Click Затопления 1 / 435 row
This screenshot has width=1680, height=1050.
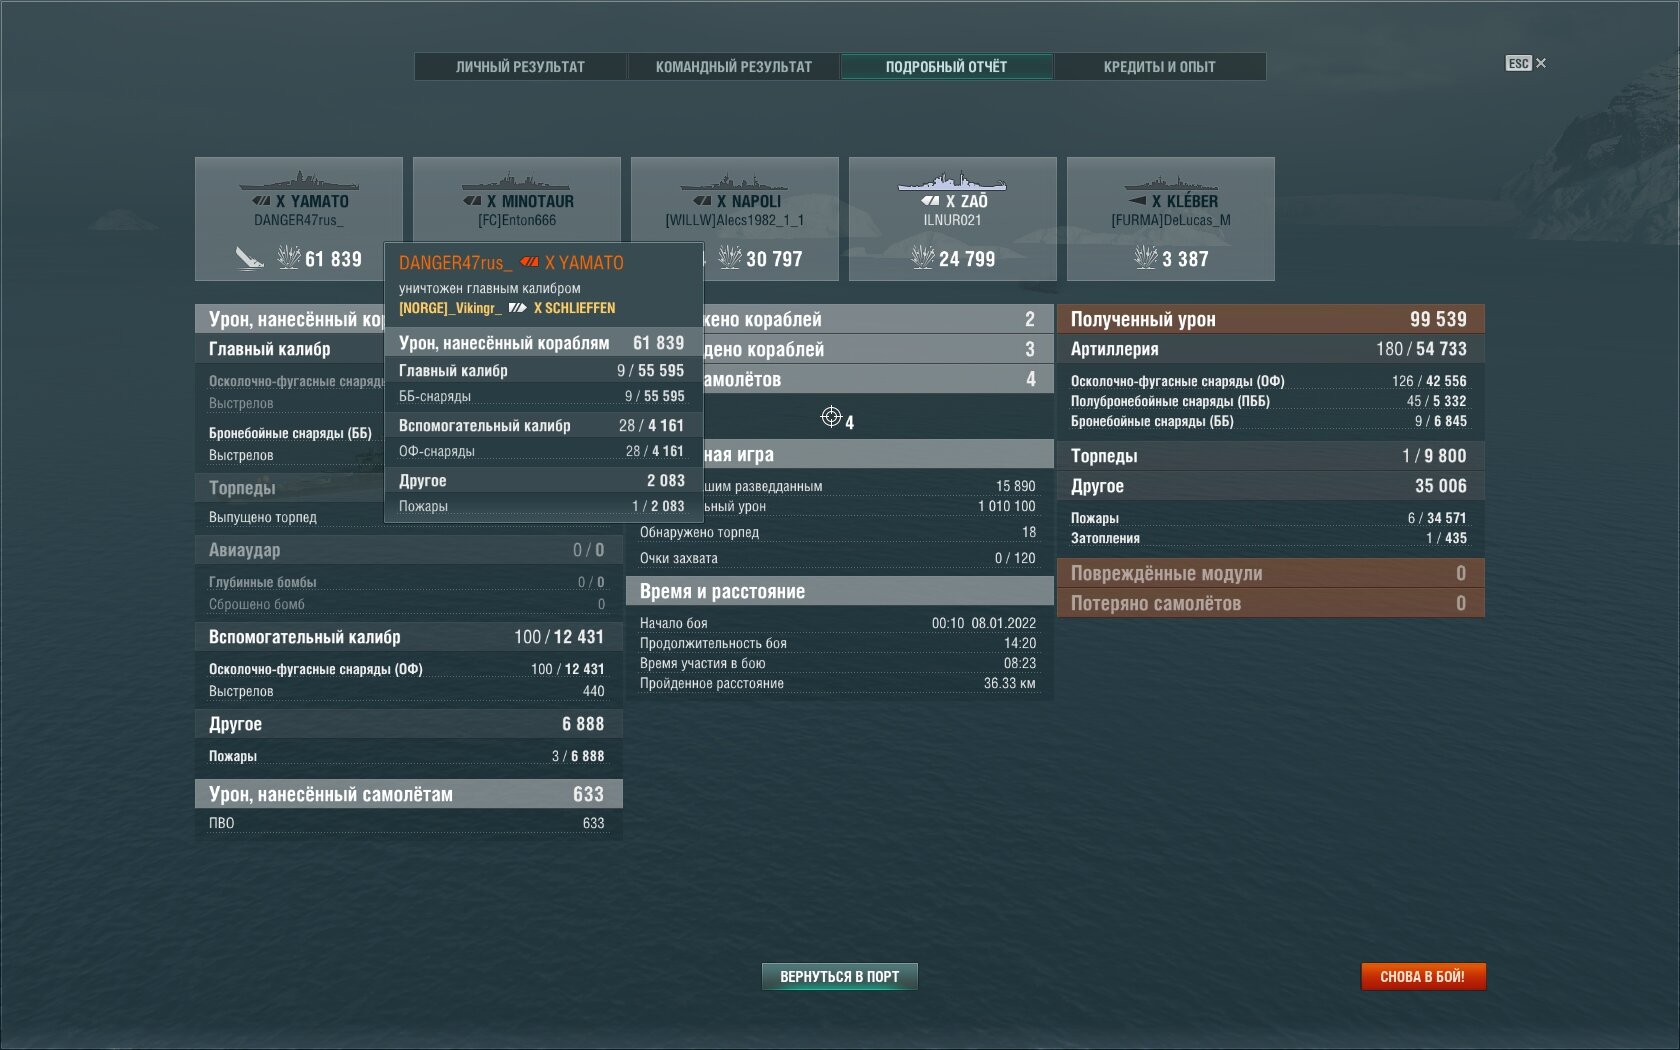pyautogui.click(x=1270, y=538)
